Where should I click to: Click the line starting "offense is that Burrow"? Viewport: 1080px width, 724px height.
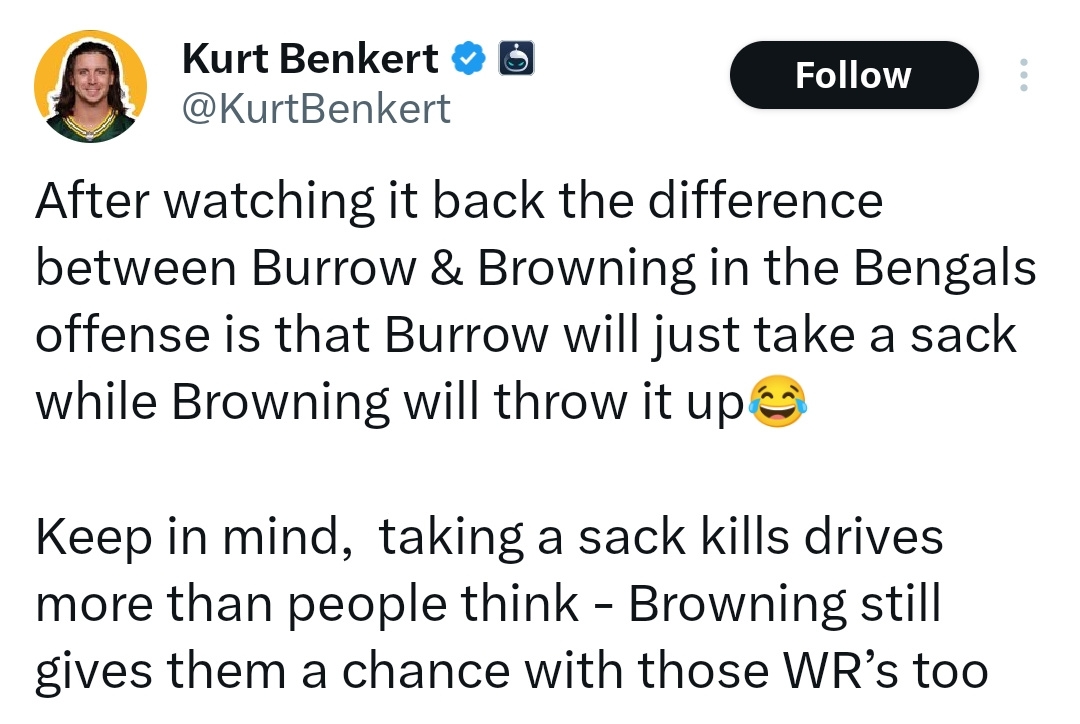[x=525, y=335]
